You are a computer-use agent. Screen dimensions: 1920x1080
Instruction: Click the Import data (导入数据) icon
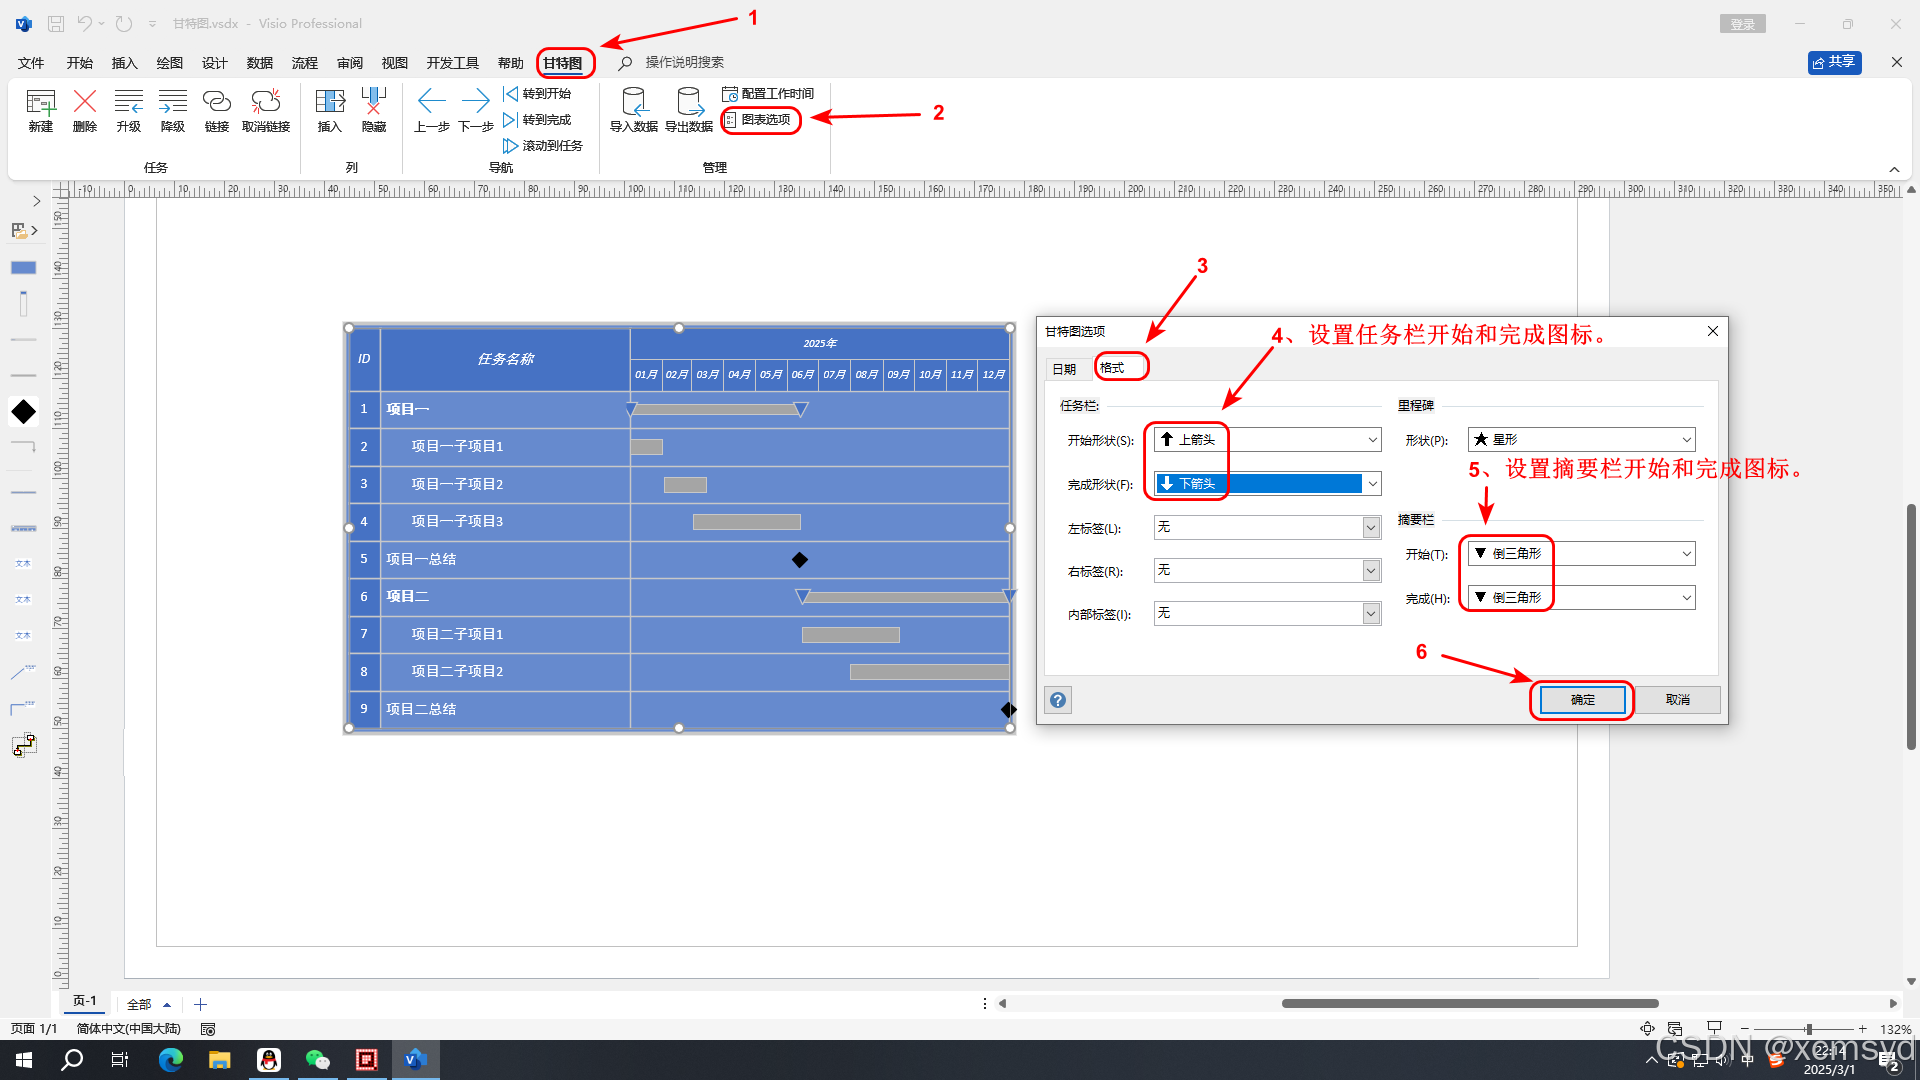coord(634,102)
